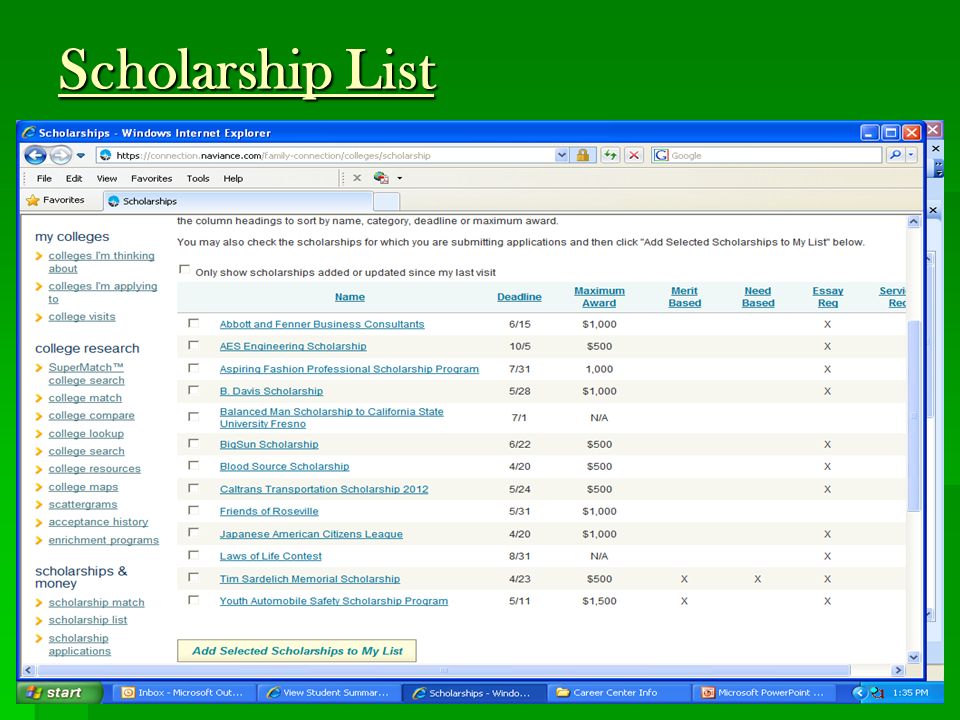Screen dimensions: 960x720
Task: Switch to Microsoft PowerPoint taskbar item
Action: coord(763,692)
